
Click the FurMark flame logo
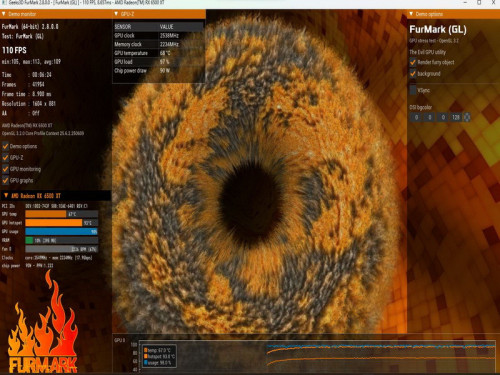43,323
